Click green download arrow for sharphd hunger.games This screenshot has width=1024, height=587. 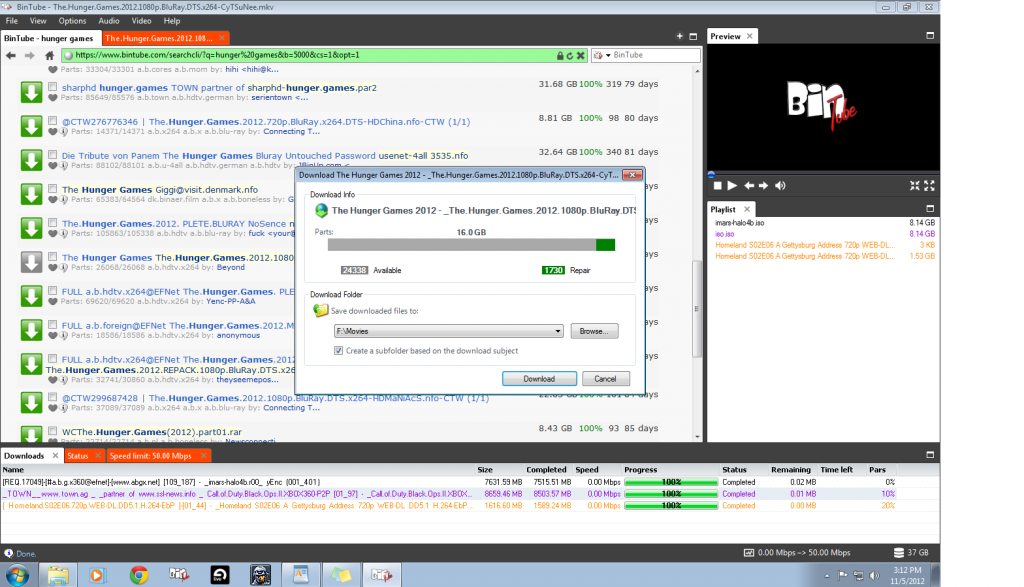(x=32, y=93)
